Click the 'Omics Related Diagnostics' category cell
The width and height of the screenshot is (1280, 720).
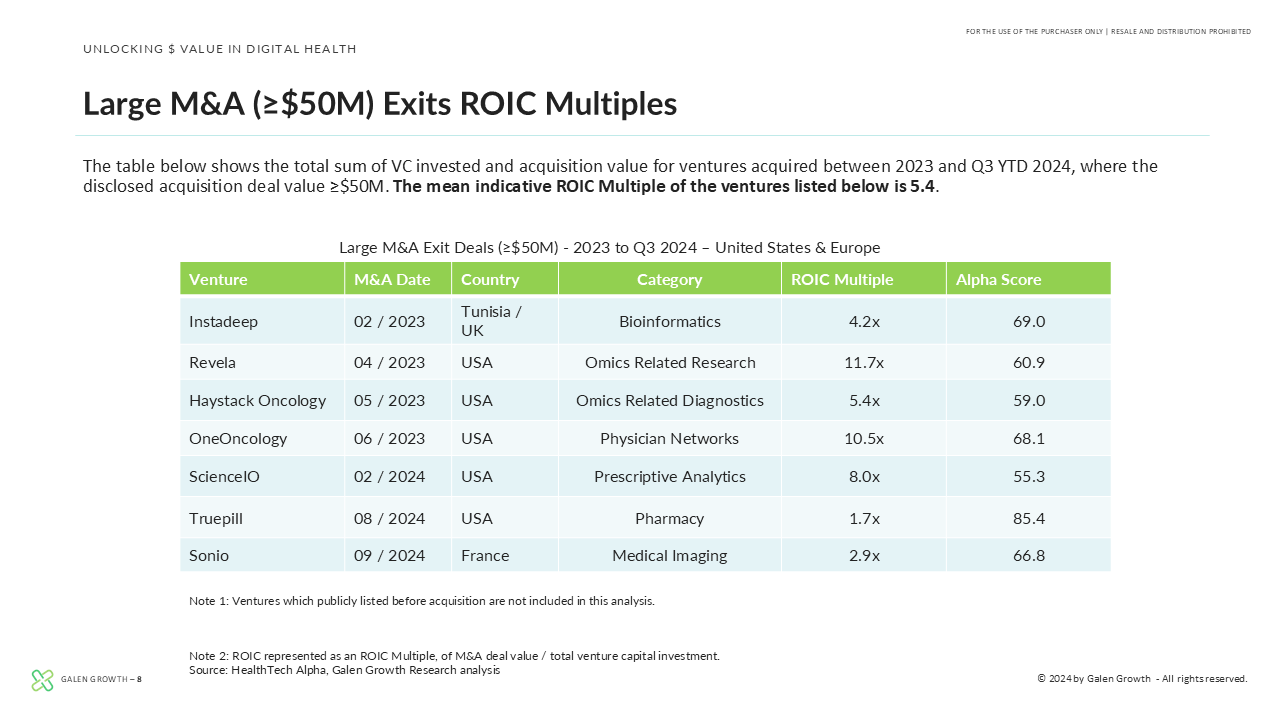coord(670,400)
